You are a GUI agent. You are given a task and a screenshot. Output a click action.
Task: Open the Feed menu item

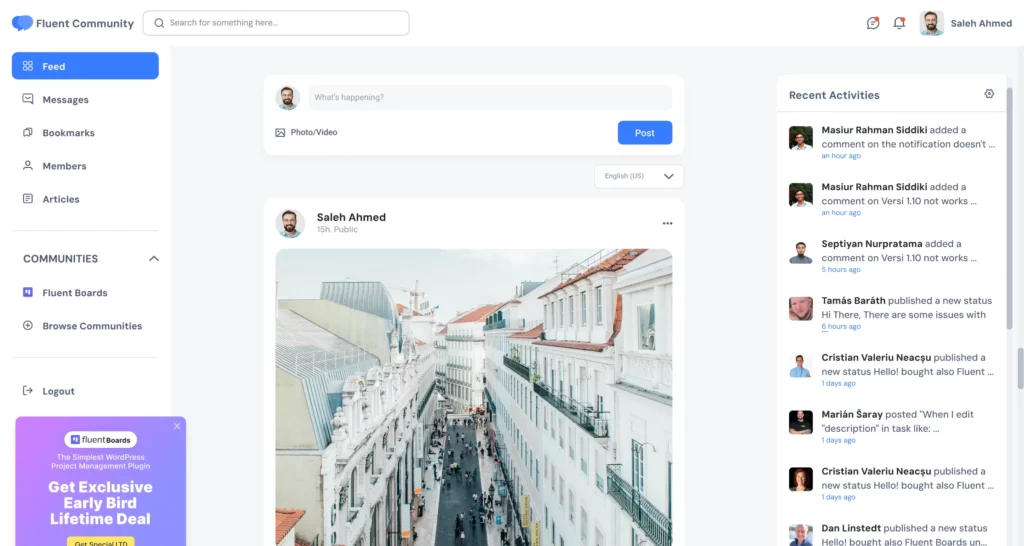click(85, 66)
